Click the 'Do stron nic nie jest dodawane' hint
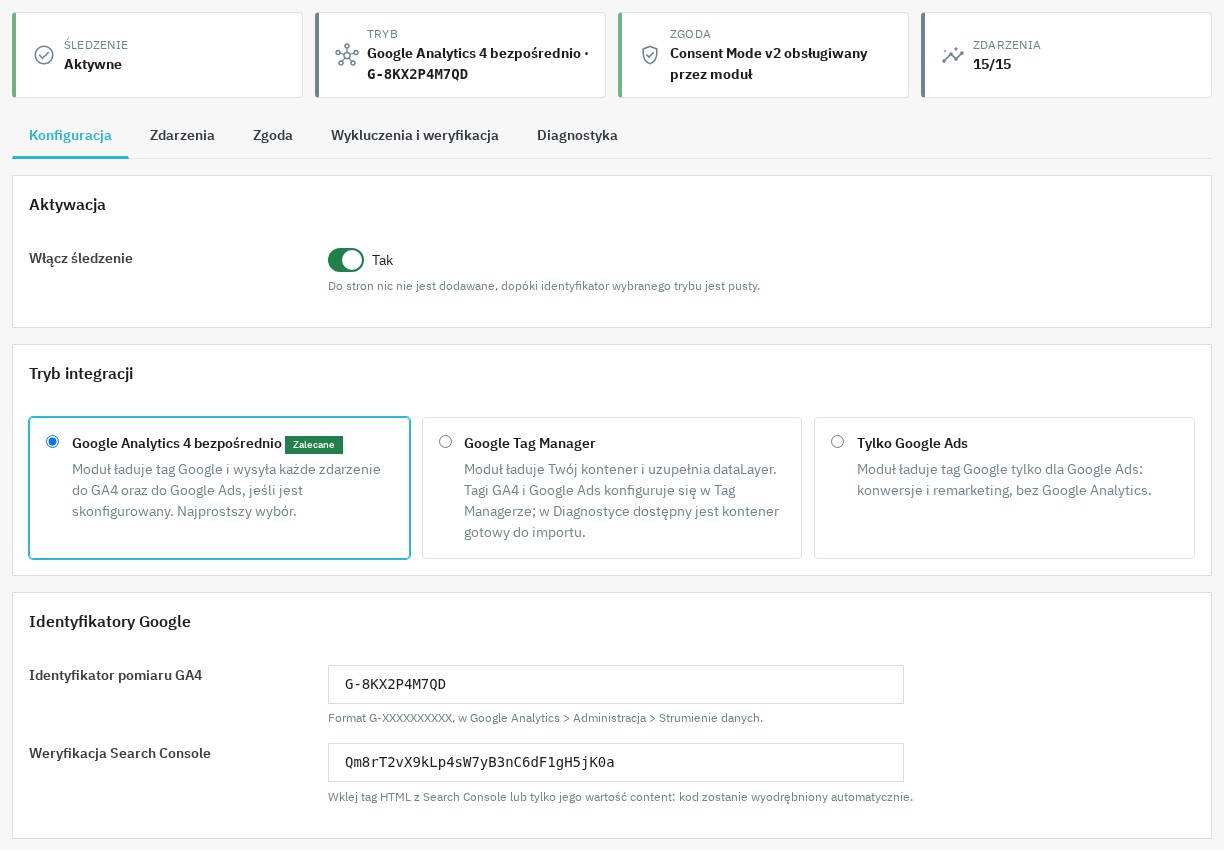Image resolution: width=1224 pixels, height=850 pixels. tap(544, 286)
